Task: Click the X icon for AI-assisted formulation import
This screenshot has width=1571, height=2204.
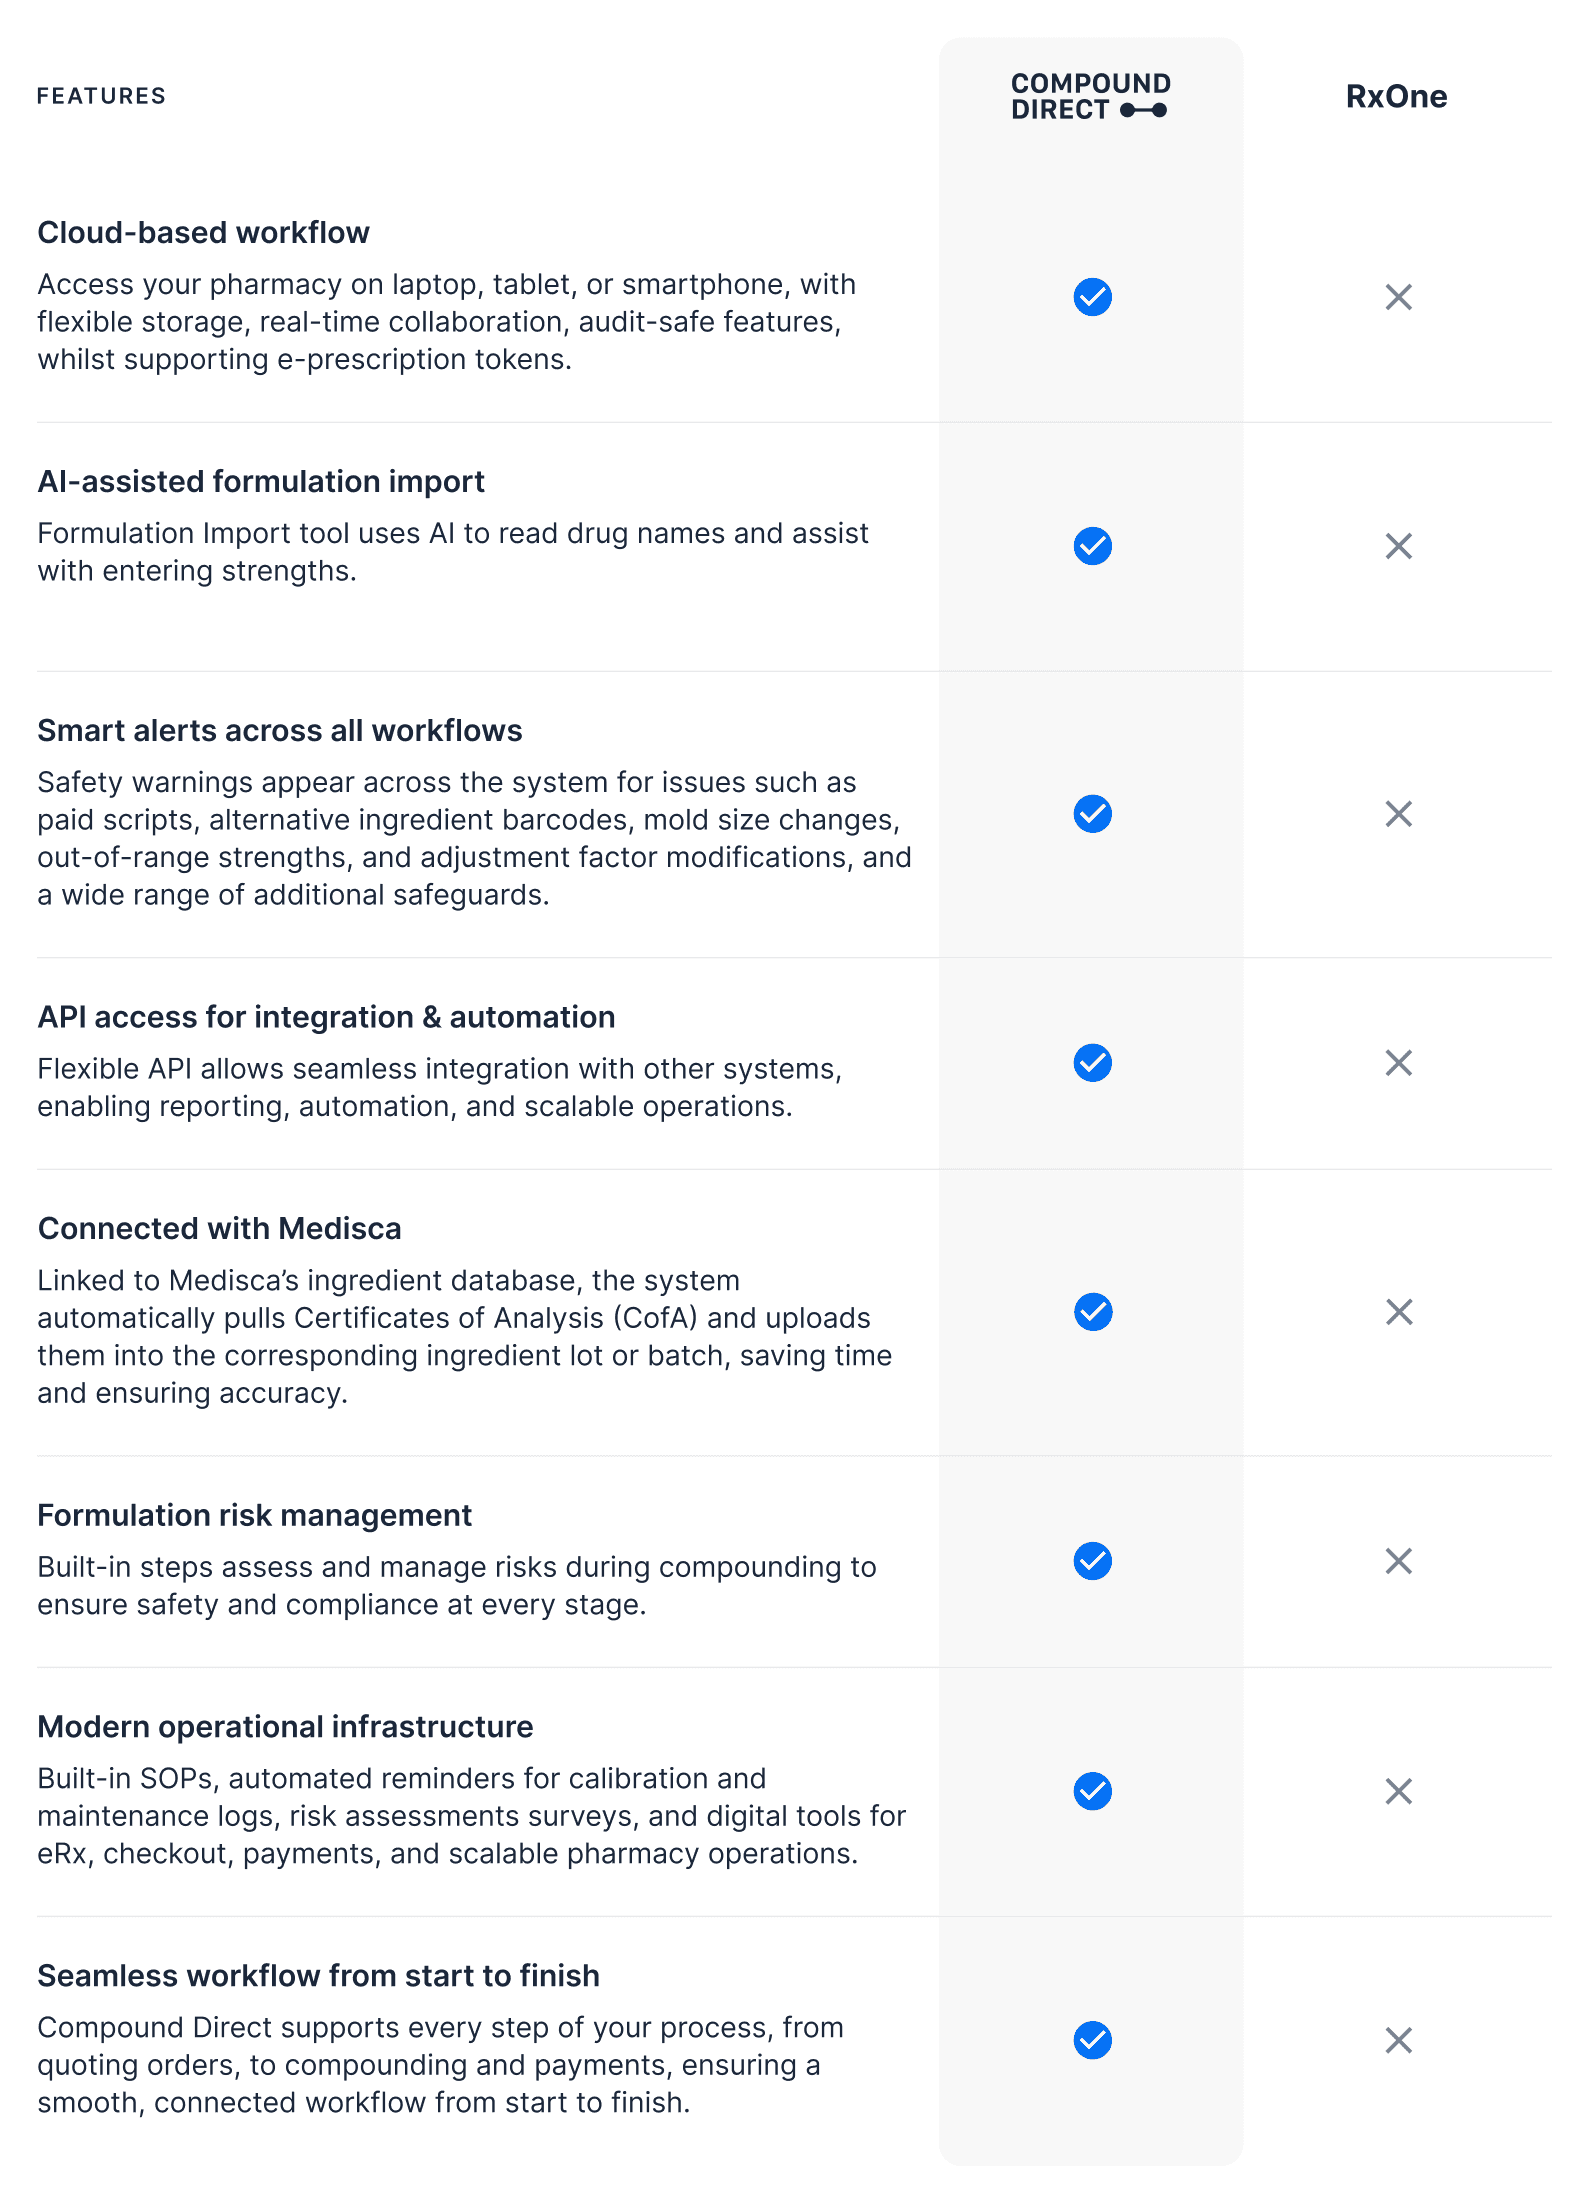Action: point(1398,546)
